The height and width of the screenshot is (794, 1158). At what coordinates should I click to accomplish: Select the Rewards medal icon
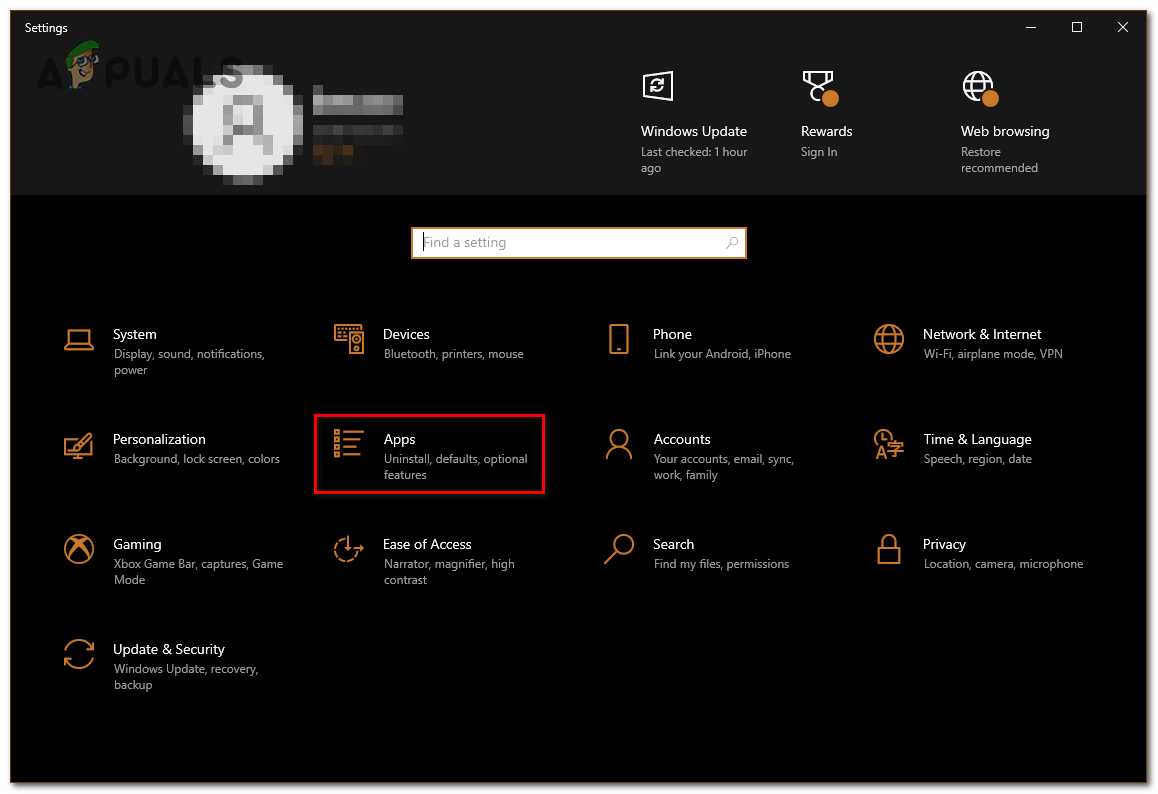click(x=819, y=86)
